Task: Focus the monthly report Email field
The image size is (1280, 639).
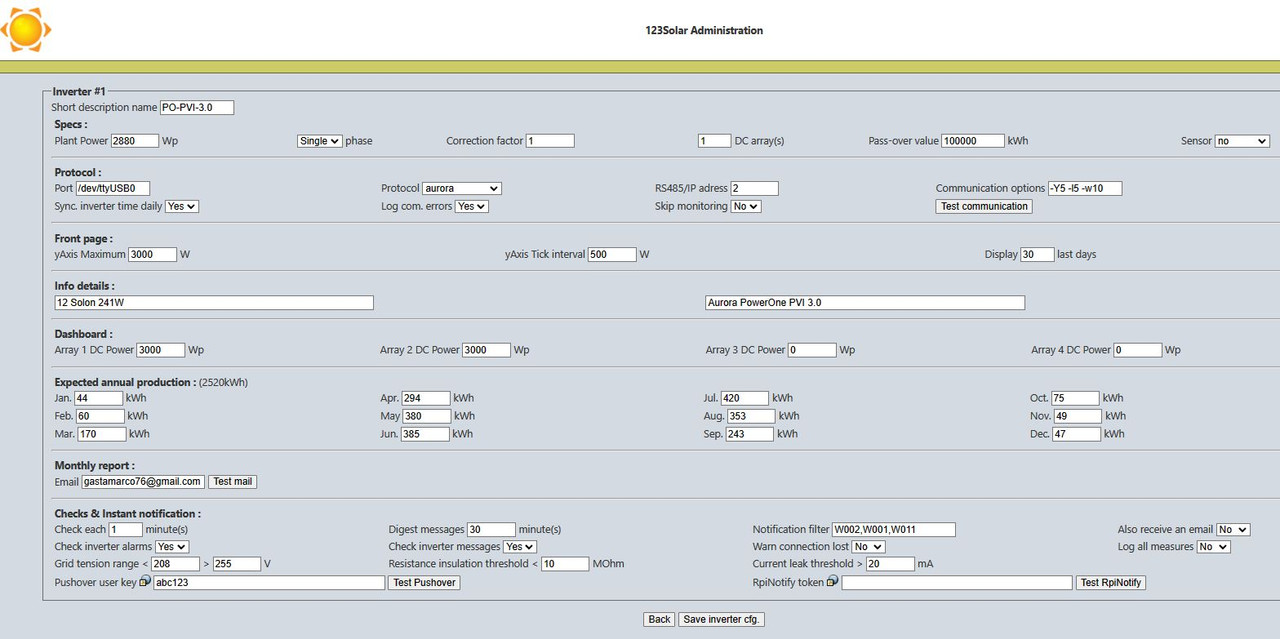Action: coord(143,481)
